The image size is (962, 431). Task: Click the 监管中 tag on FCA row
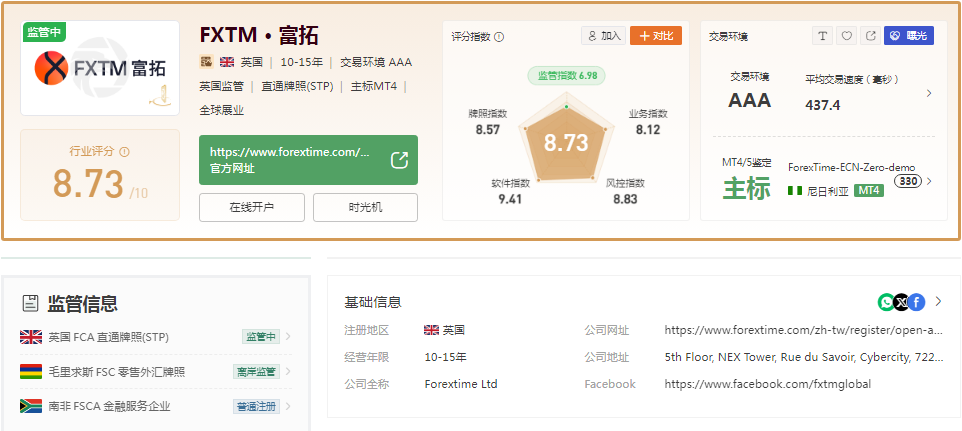coord(261,337)
